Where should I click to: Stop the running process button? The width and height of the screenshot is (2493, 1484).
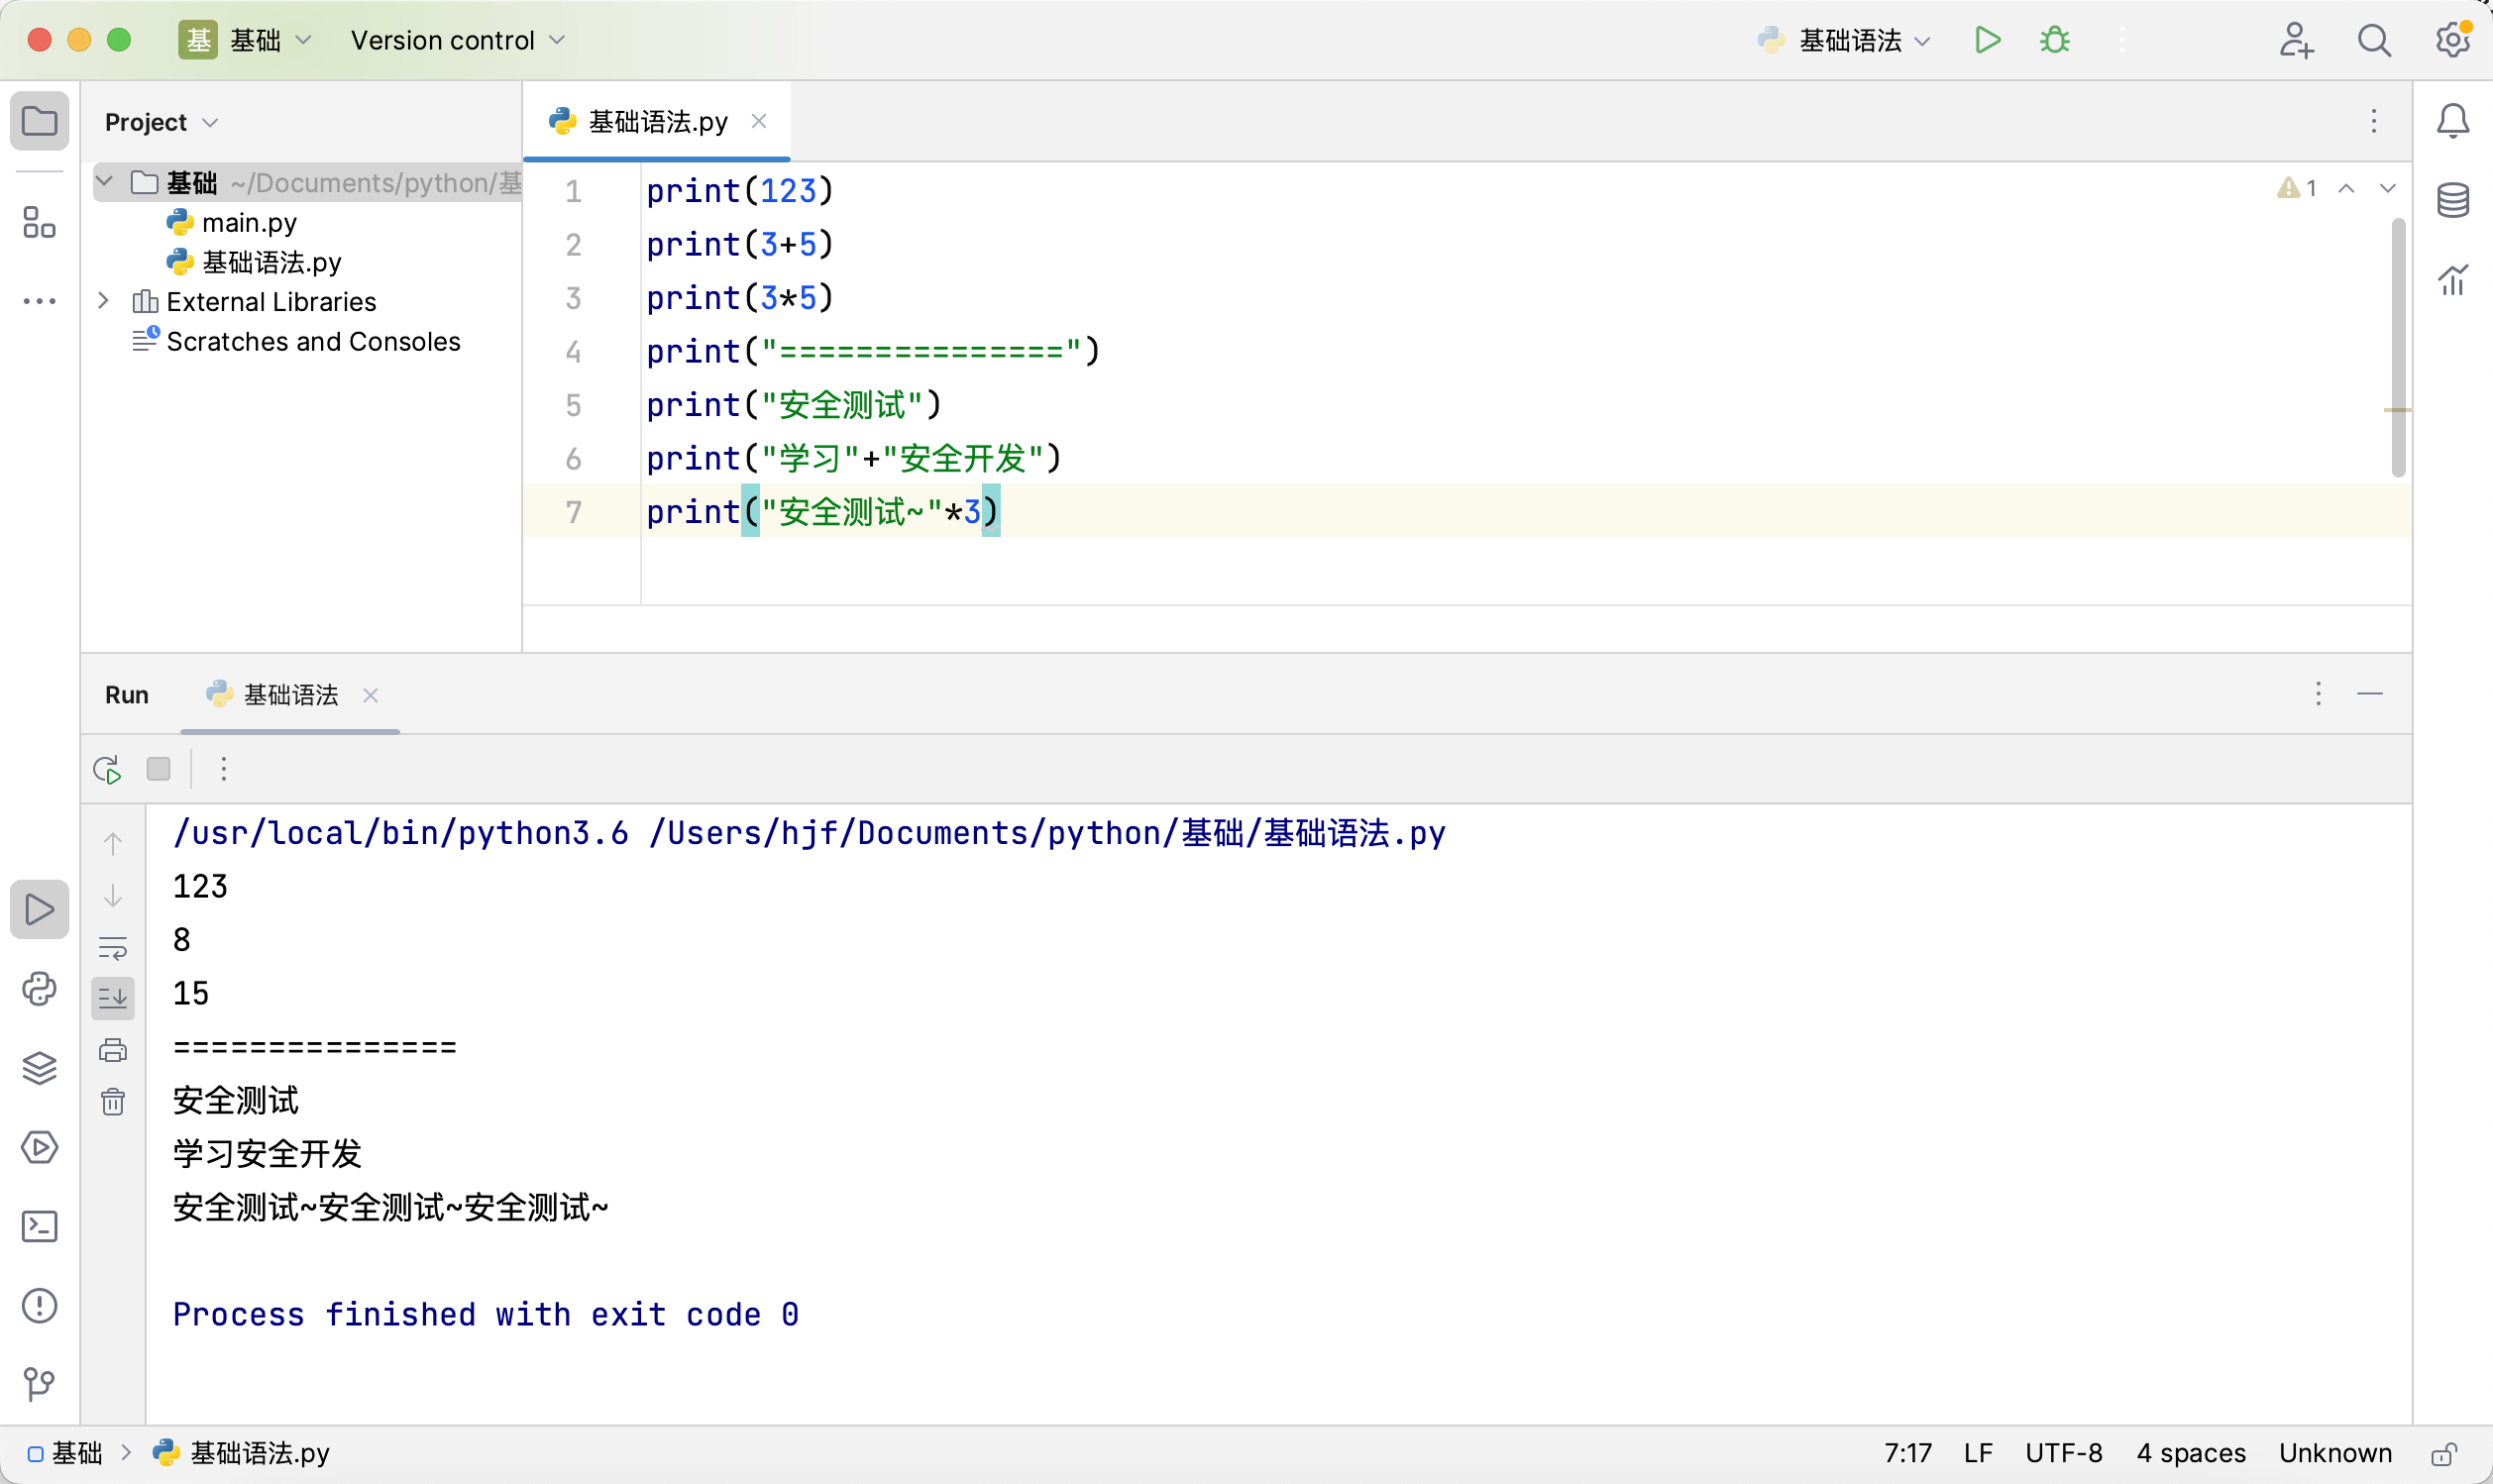tap(158, 769)
